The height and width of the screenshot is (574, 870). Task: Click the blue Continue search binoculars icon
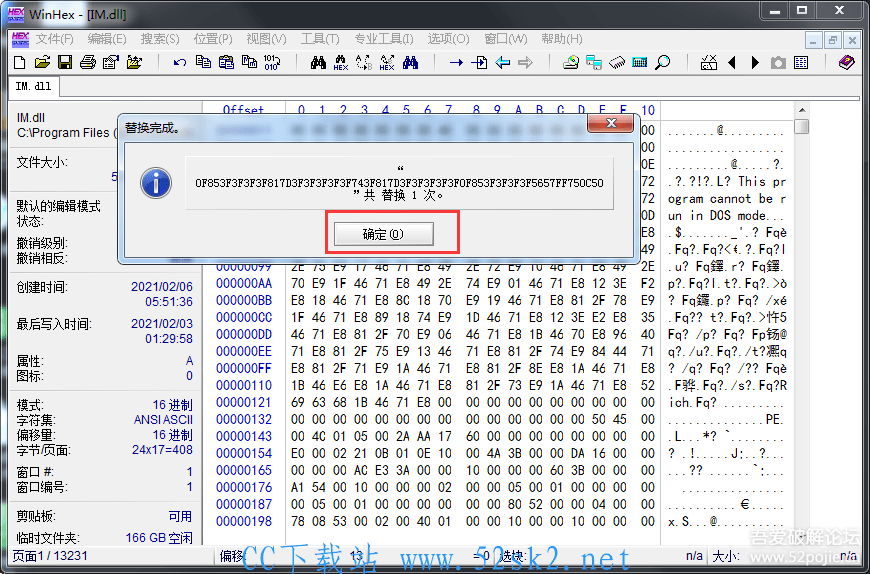pos(411,63)
